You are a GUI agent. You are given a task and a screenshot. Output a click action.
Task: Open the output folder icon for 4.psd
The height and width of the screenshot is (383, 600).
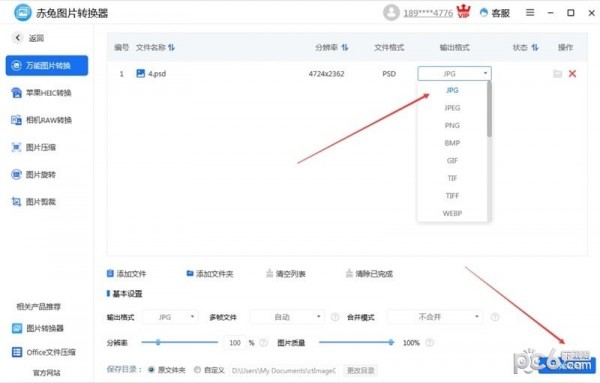[x=558, y=73]
